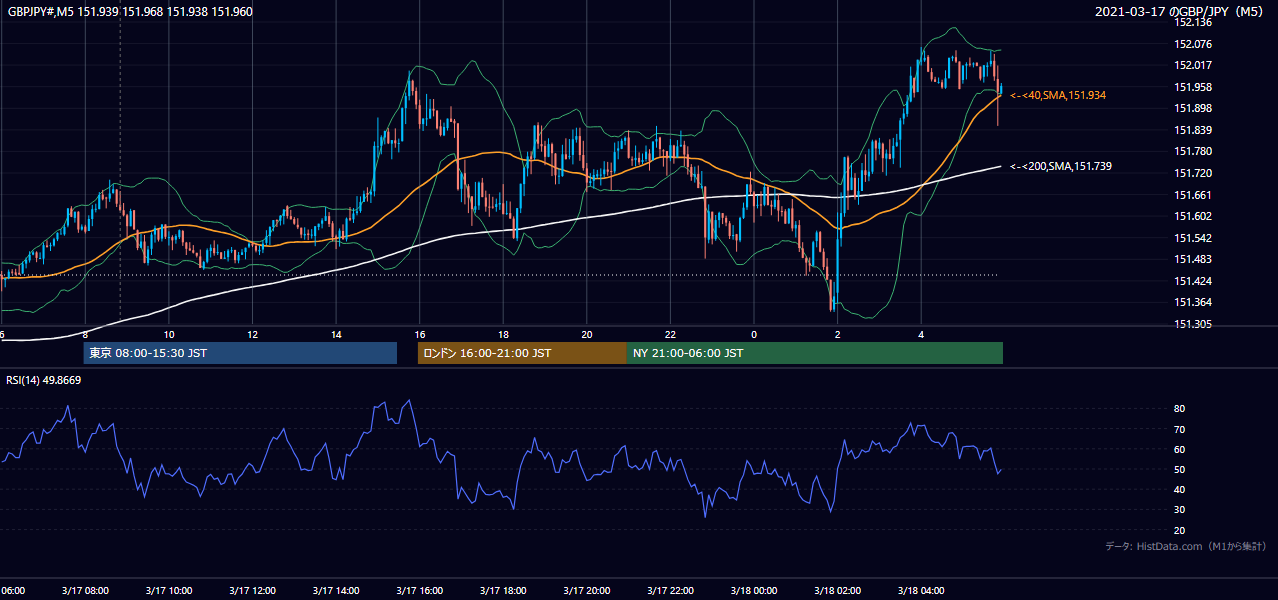Click the 3/17 12:00 time axis label
The image size is (1278, 600).
pos(253,590)
